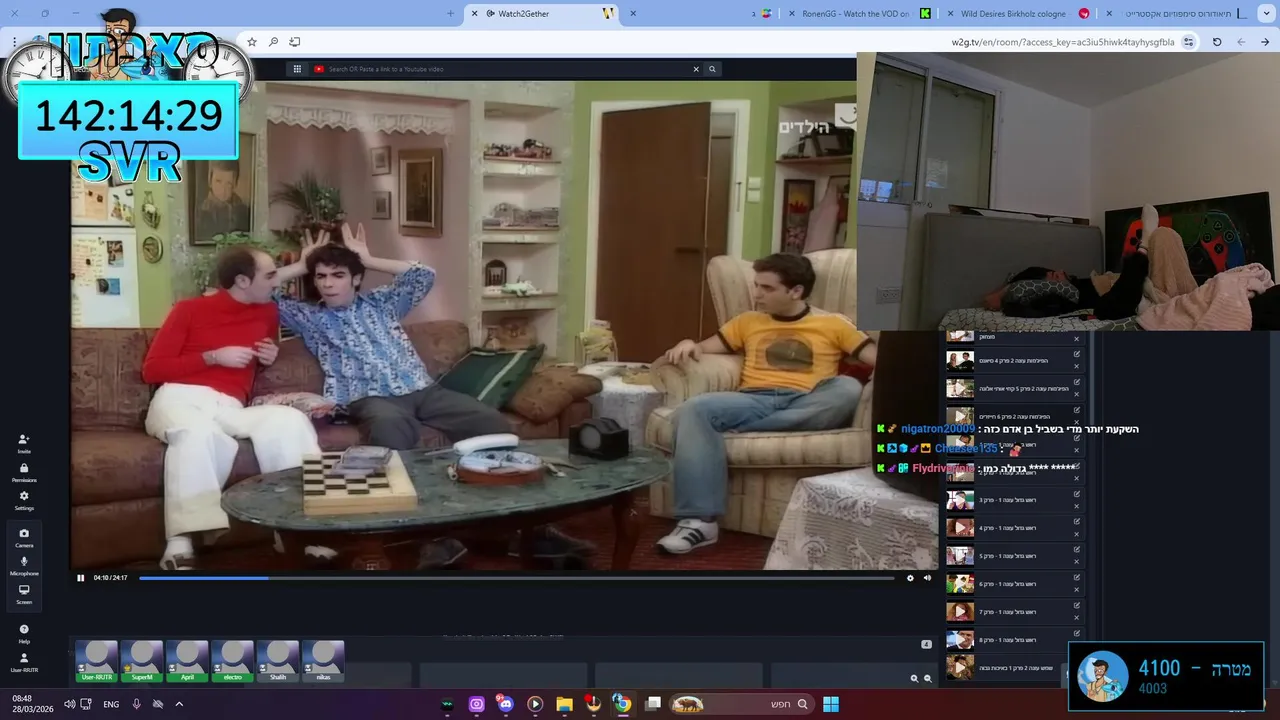
Task: Open the ENG language switcher
Action: 111,704
